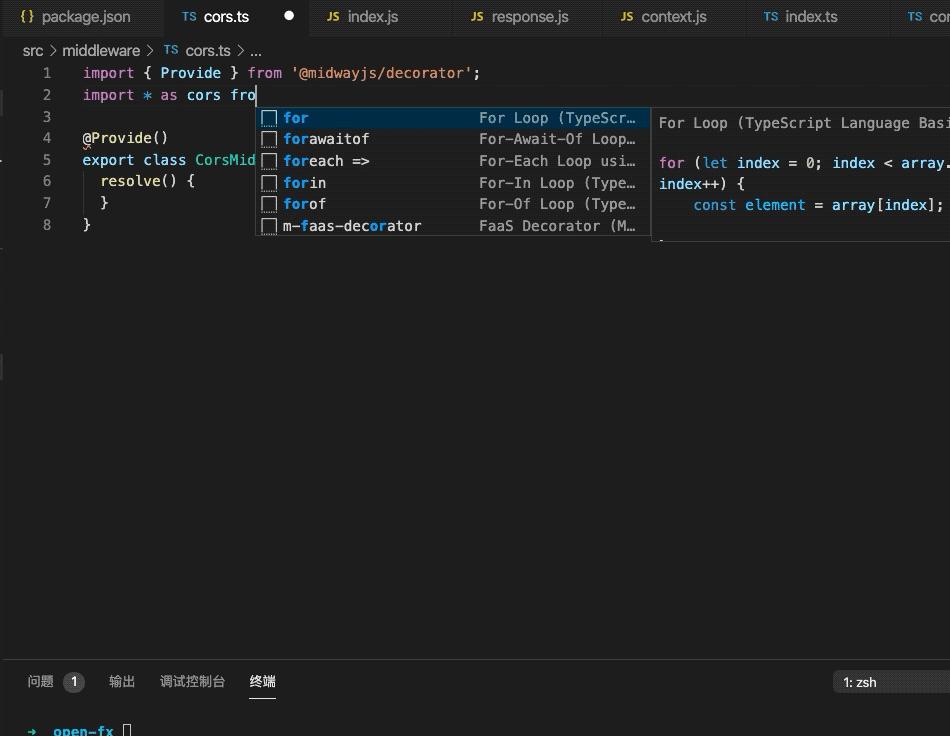
Task: Click 'cors' identifier on line 2
Action: [x=204, y=95]
